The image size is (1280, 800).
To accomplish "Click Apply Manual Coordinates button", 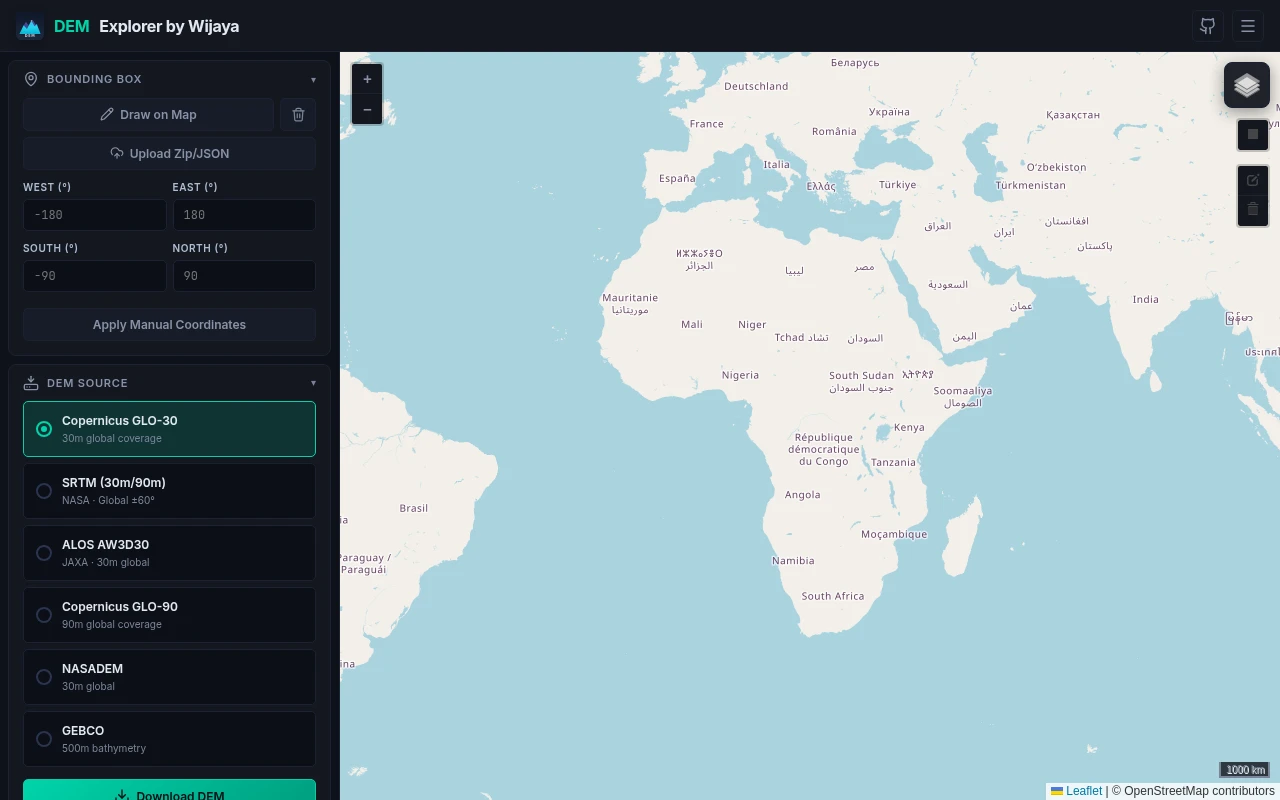I will click(x=169, y=324).
